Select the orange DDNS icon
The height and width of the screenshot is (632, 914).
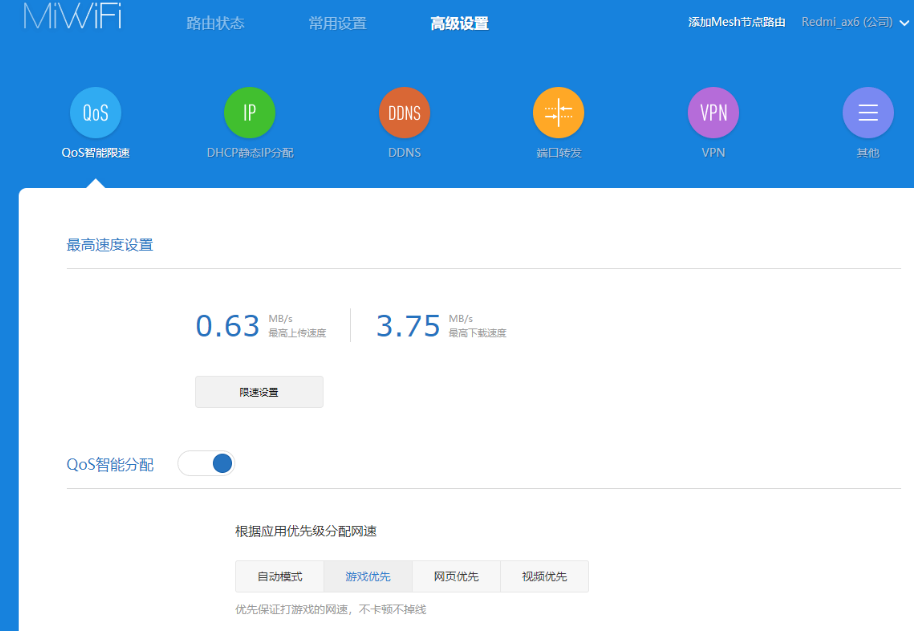[x=404, y=113]
